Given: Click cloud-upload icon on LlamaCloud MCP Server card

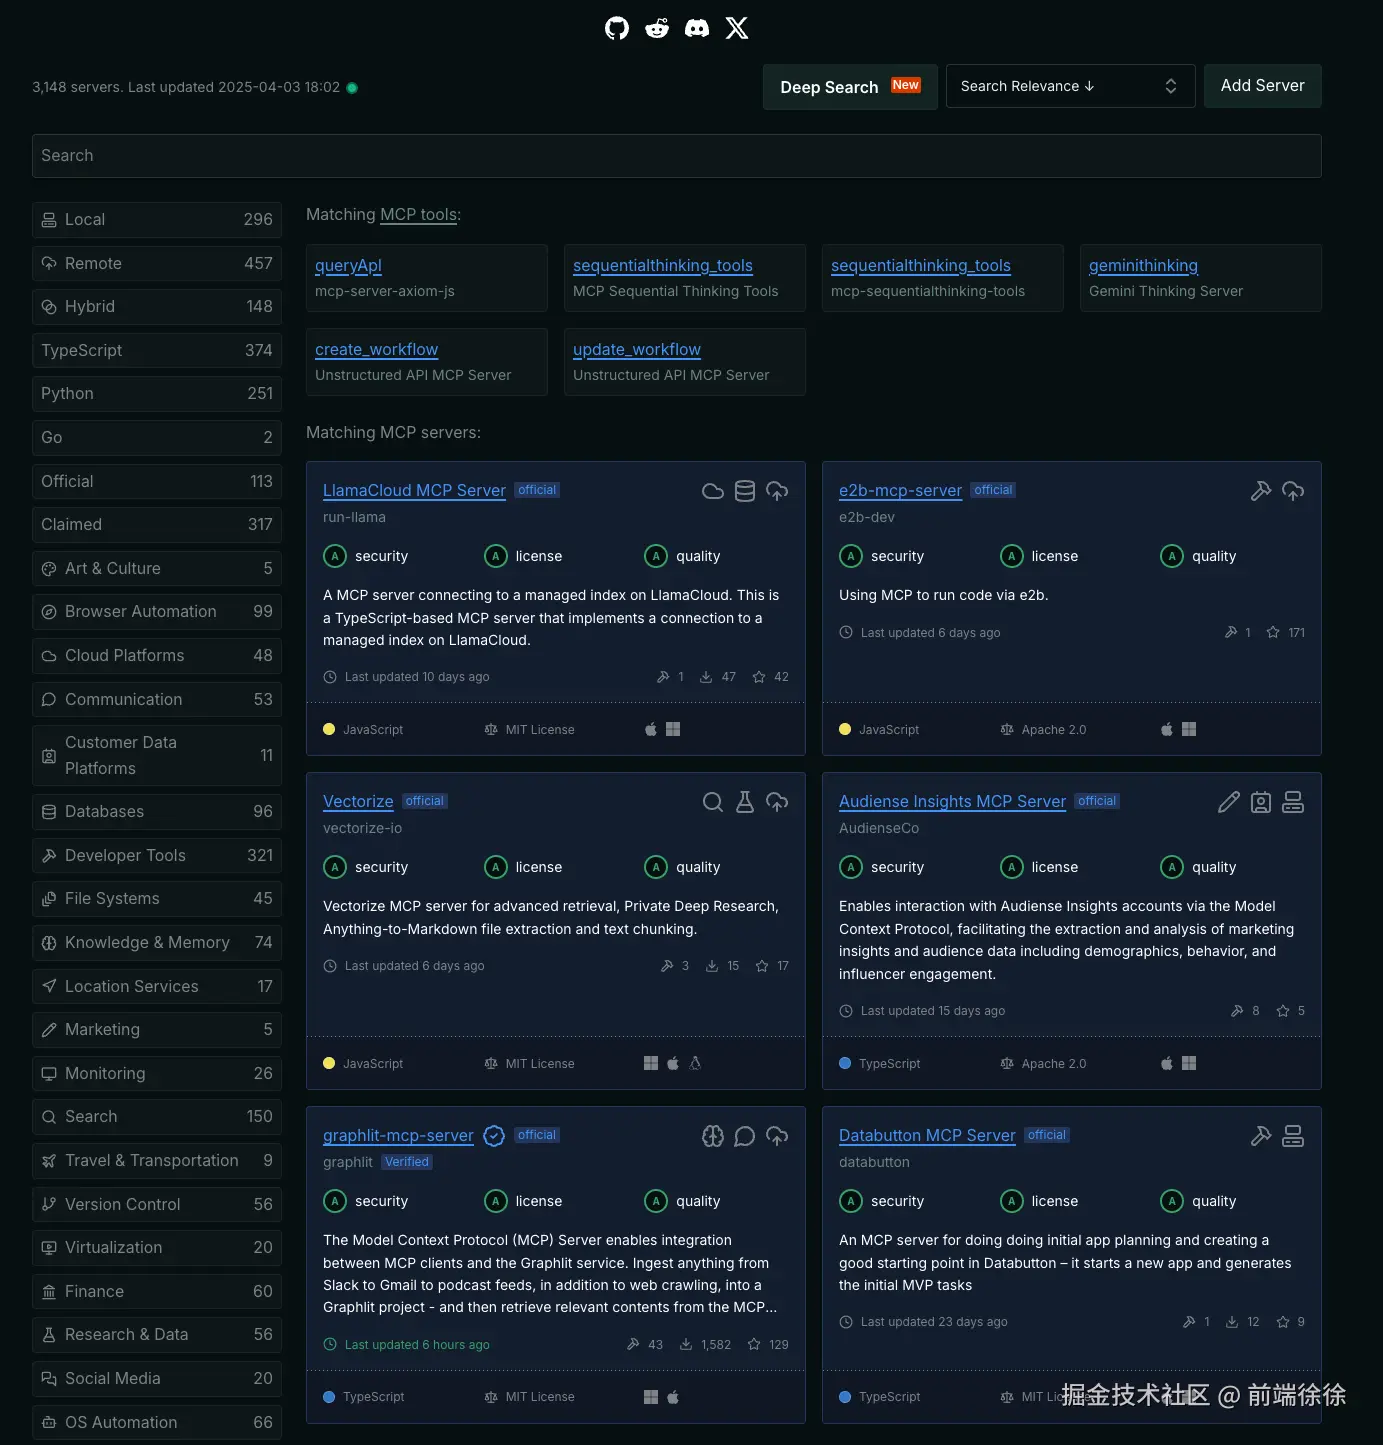Looking at the screenshot, I should (x=777, y=491).
